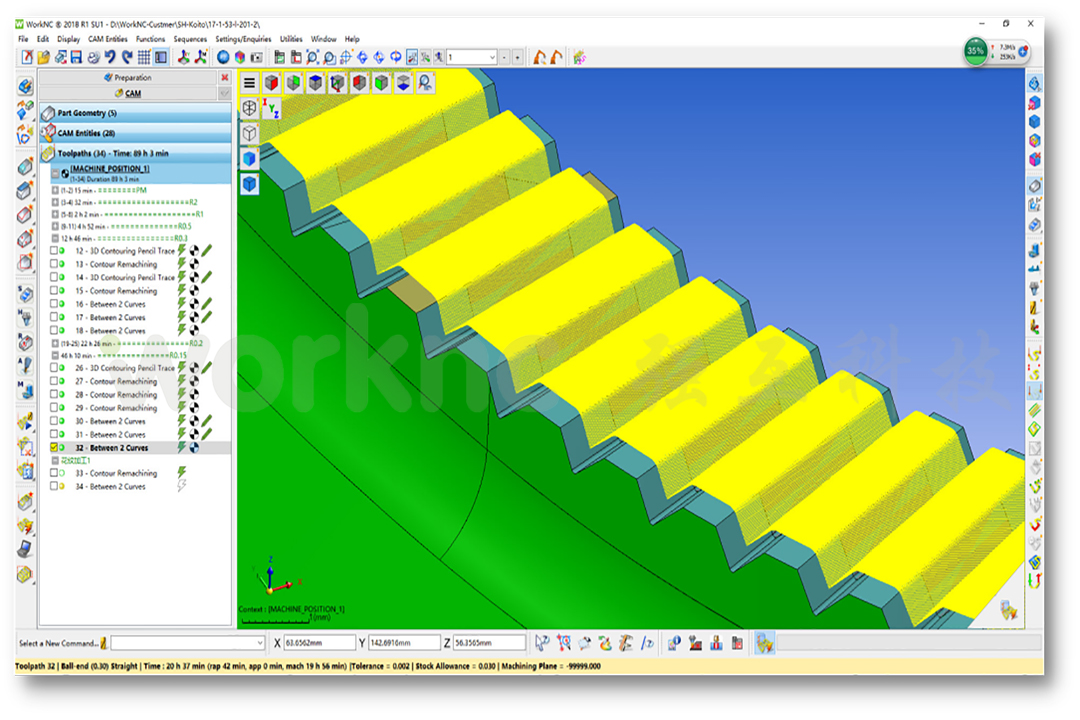This screenshot has width=1080, height=720.
Task: Click the first icon on the left vertical toolbar
Action: 25,86
